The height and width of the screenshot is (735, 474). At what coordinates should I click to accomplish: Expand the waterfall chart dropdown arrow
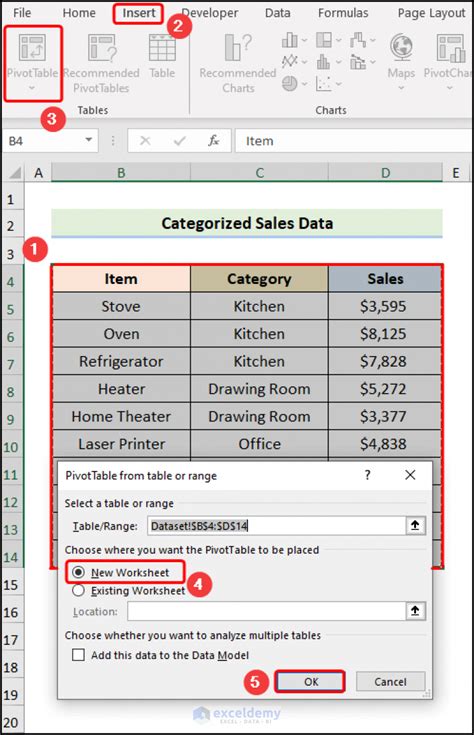[373, 40]
